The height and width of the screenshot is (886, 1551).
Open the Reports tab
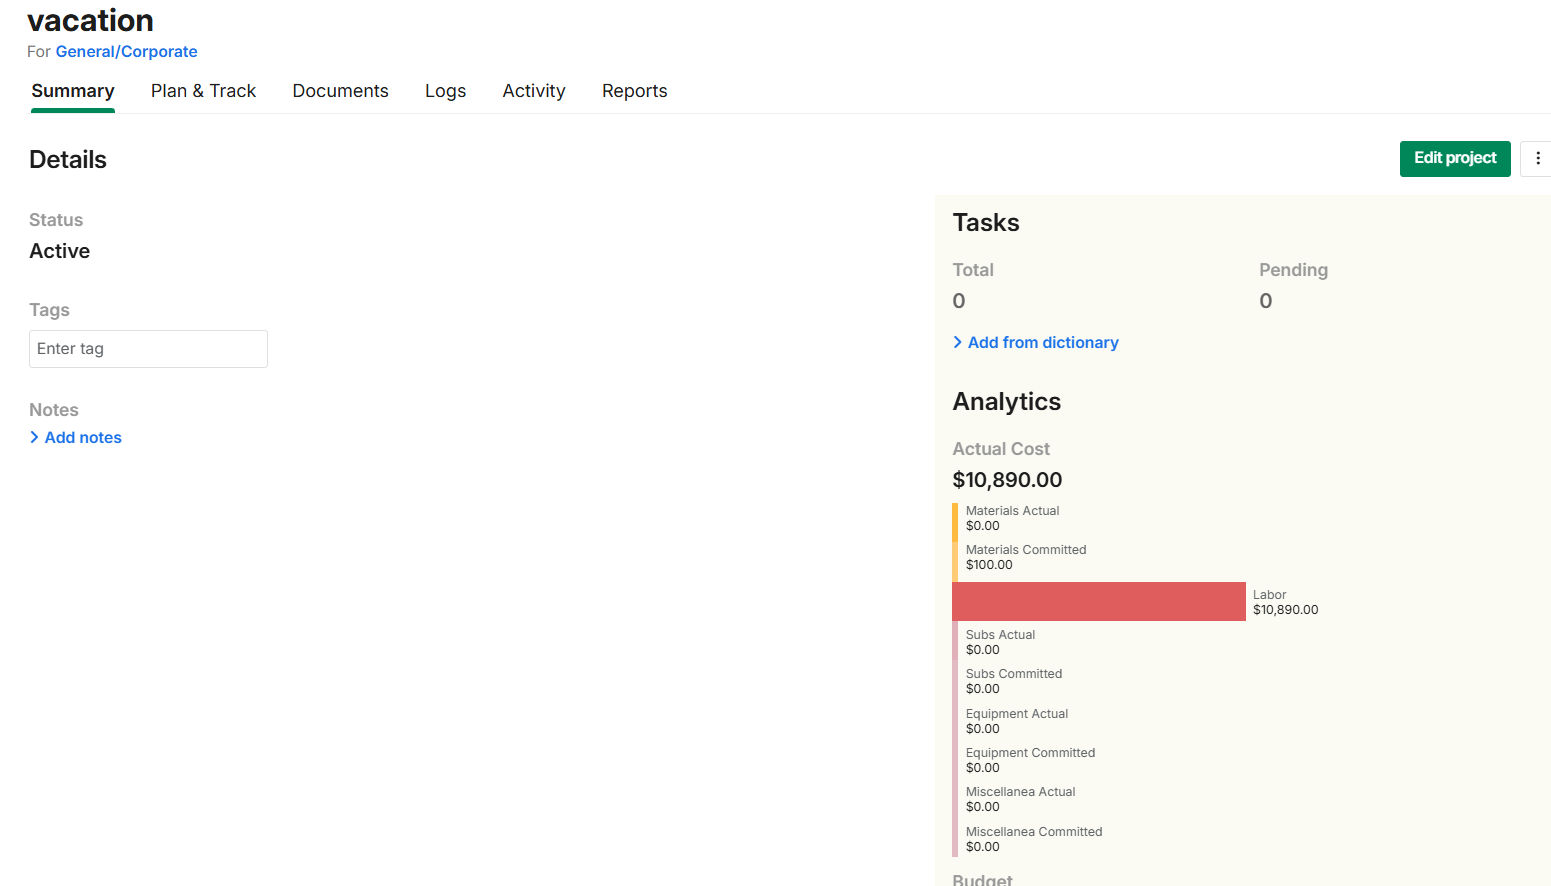pos(634,91)
